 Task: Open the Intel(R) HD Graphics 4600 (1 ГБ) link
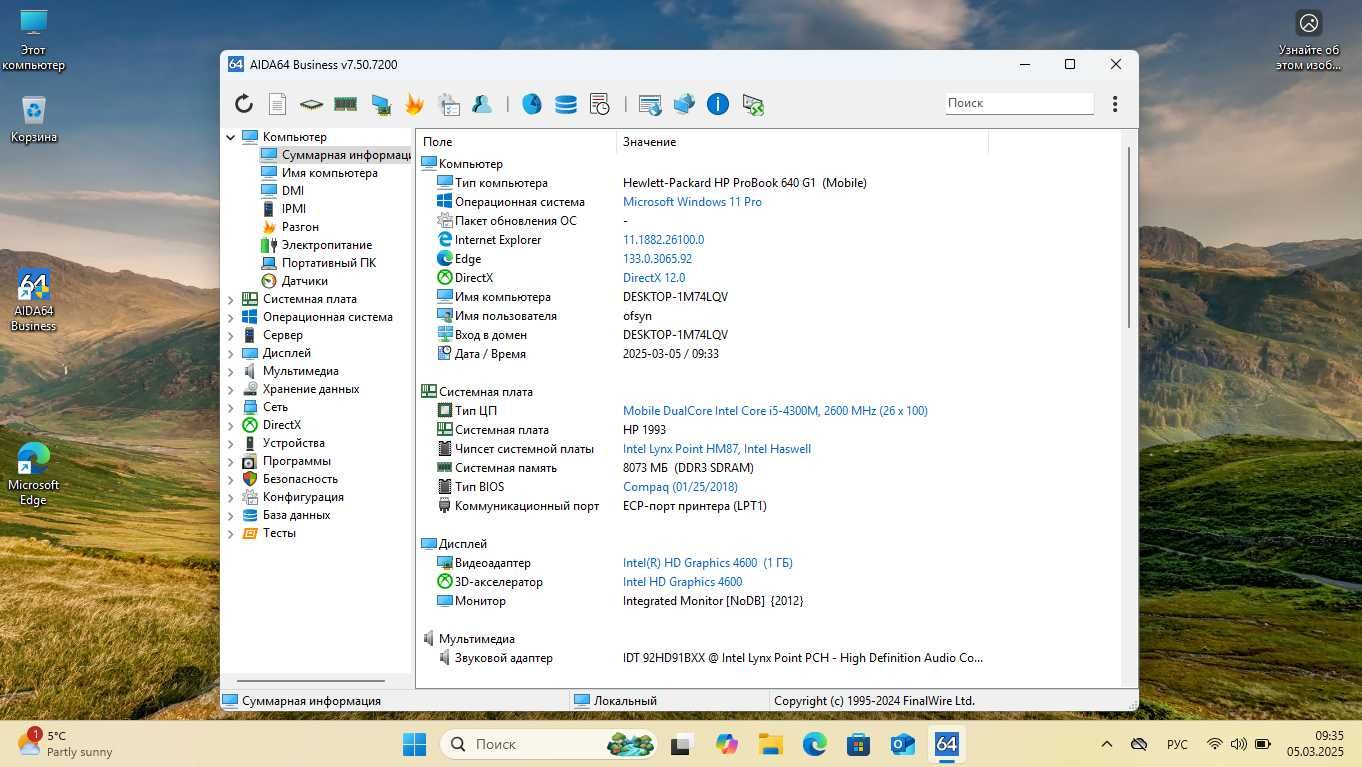pos(708,563)
